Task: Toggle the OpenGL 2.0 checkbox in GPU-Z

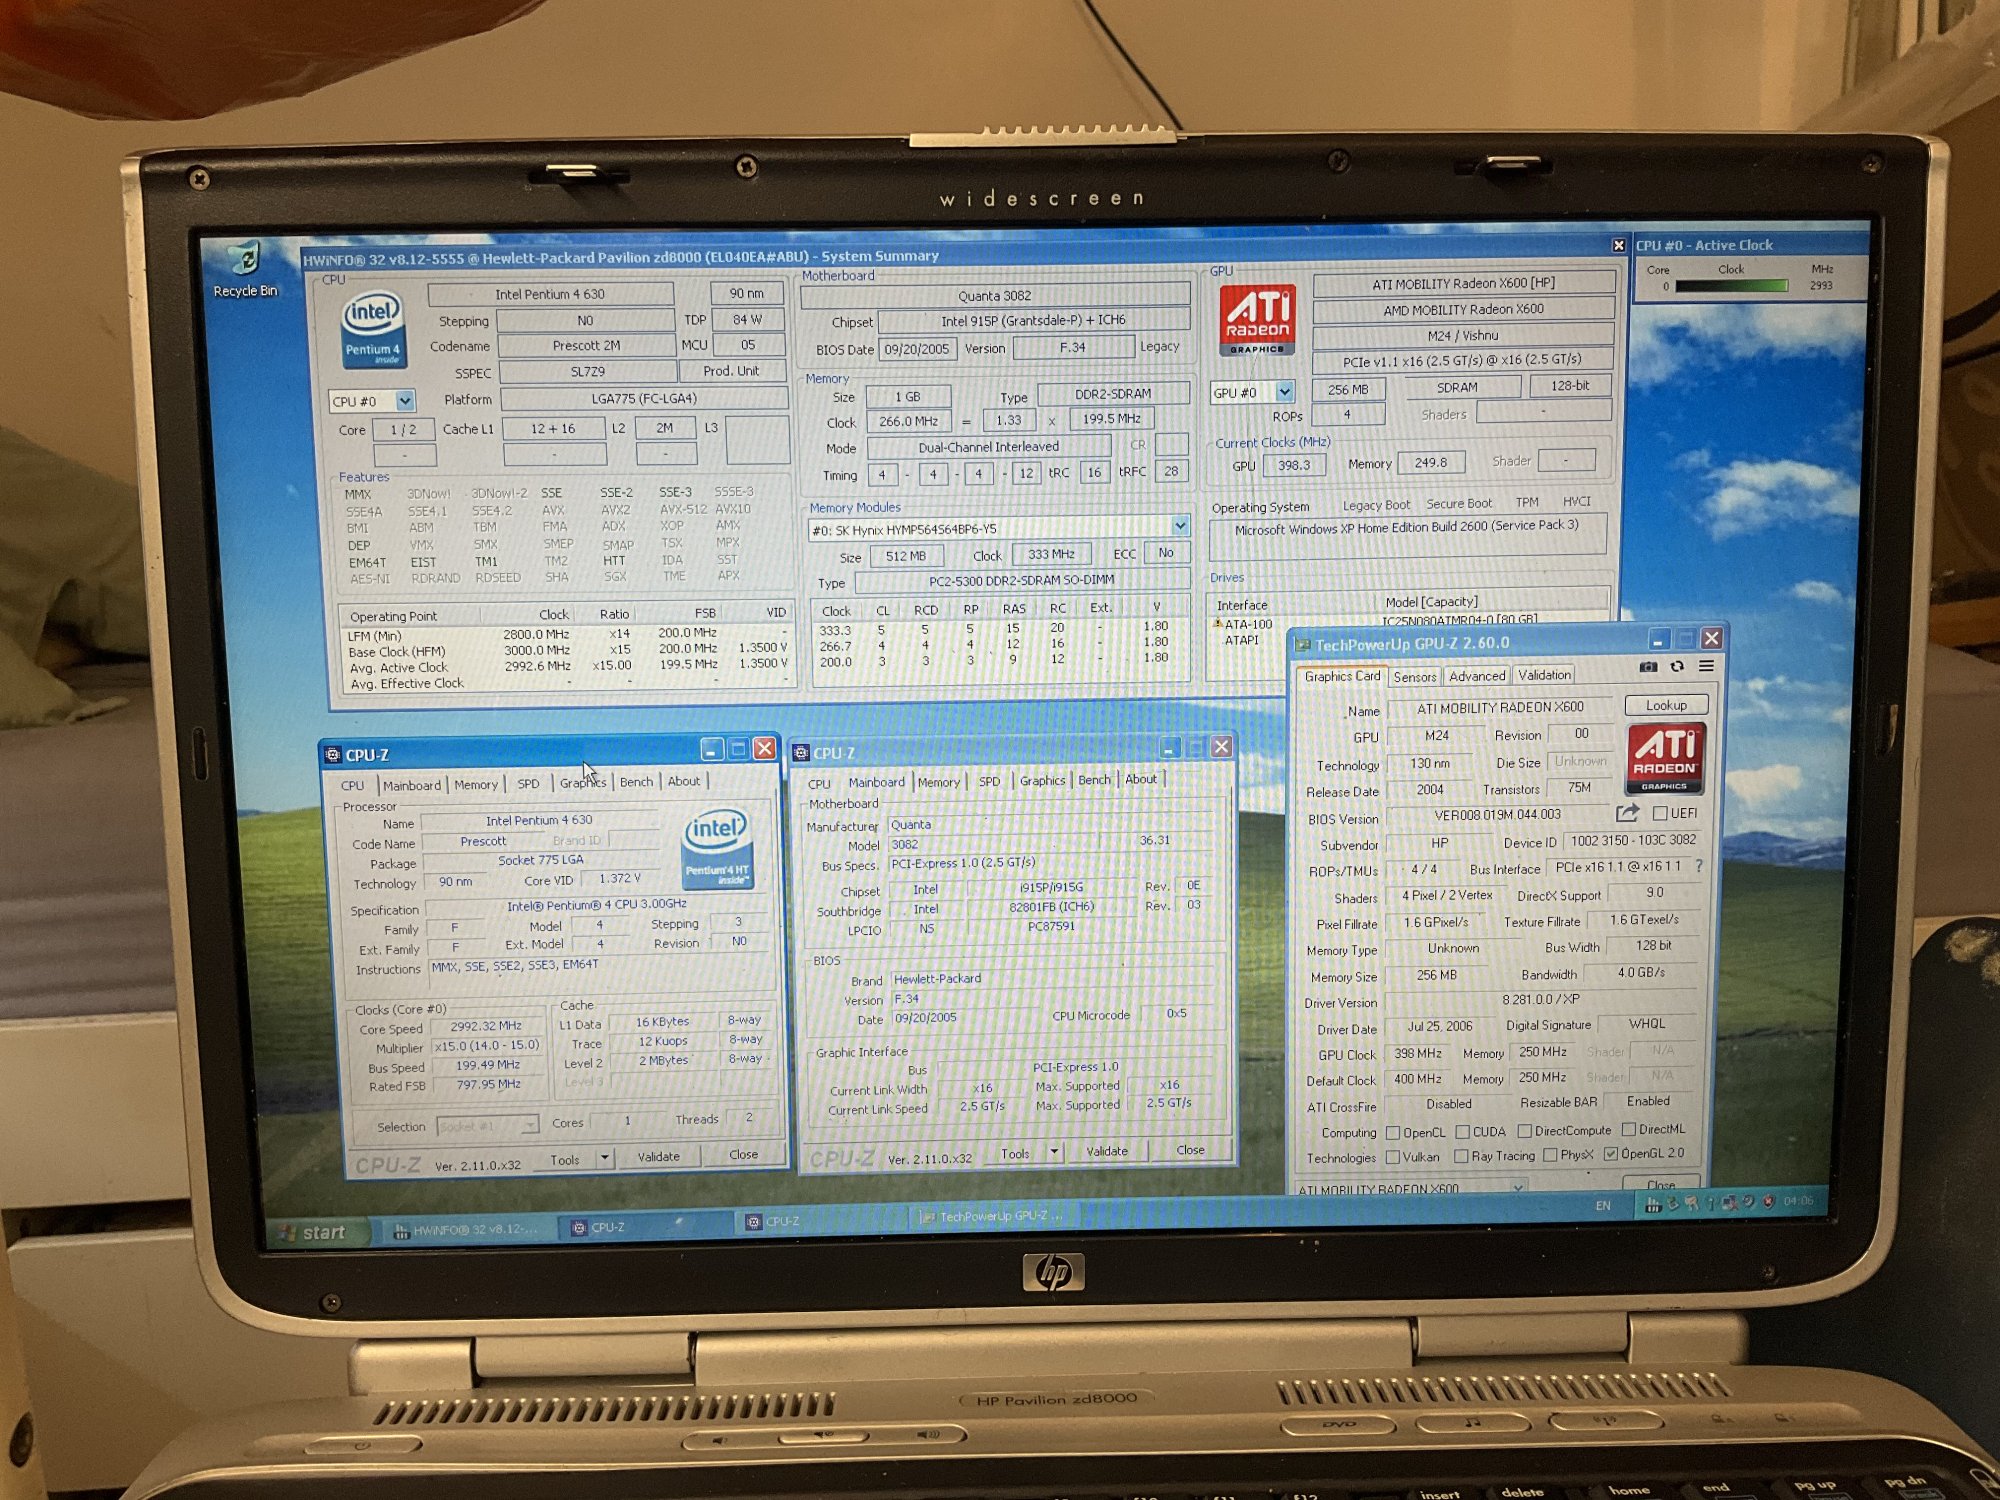Action: coord(1611,1154)
